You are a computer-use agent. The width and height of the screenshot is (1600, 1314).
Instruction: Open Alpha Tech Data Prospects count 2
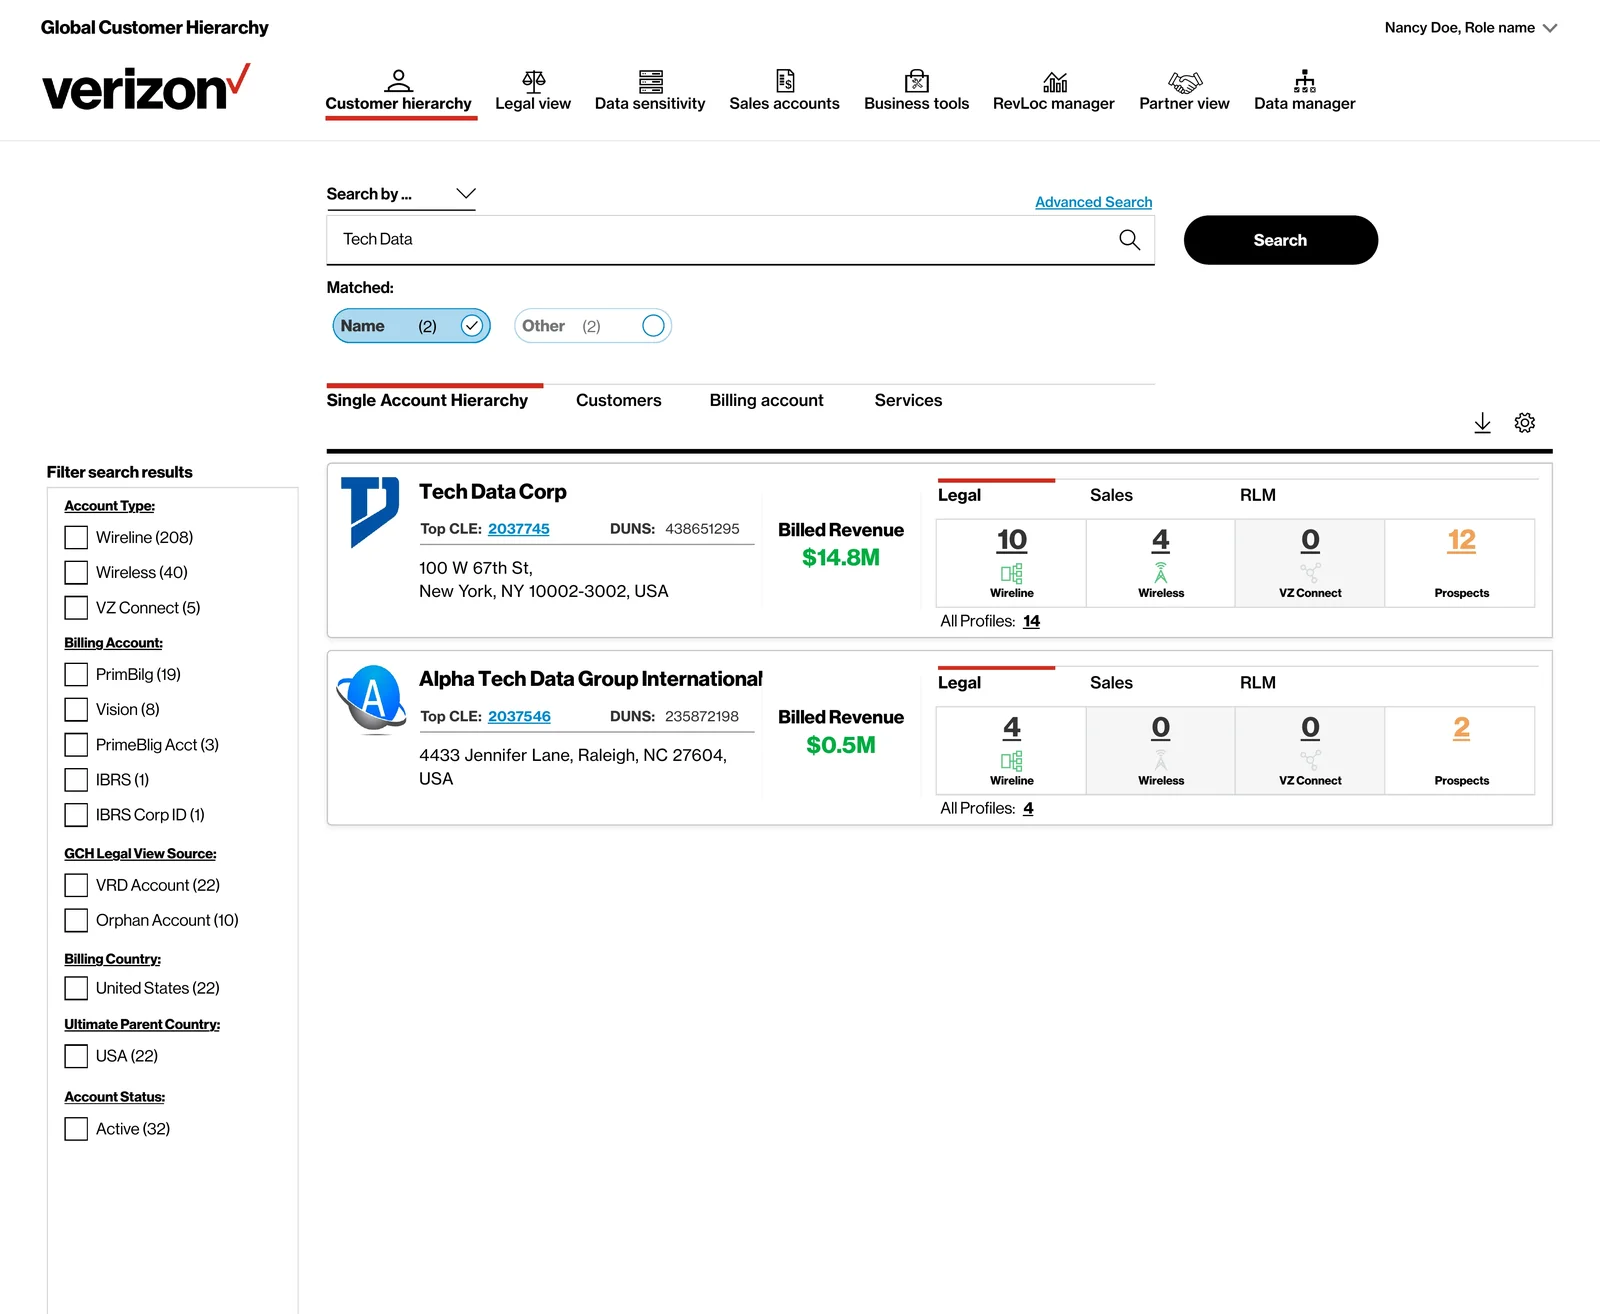click(x=1461, y=728)
